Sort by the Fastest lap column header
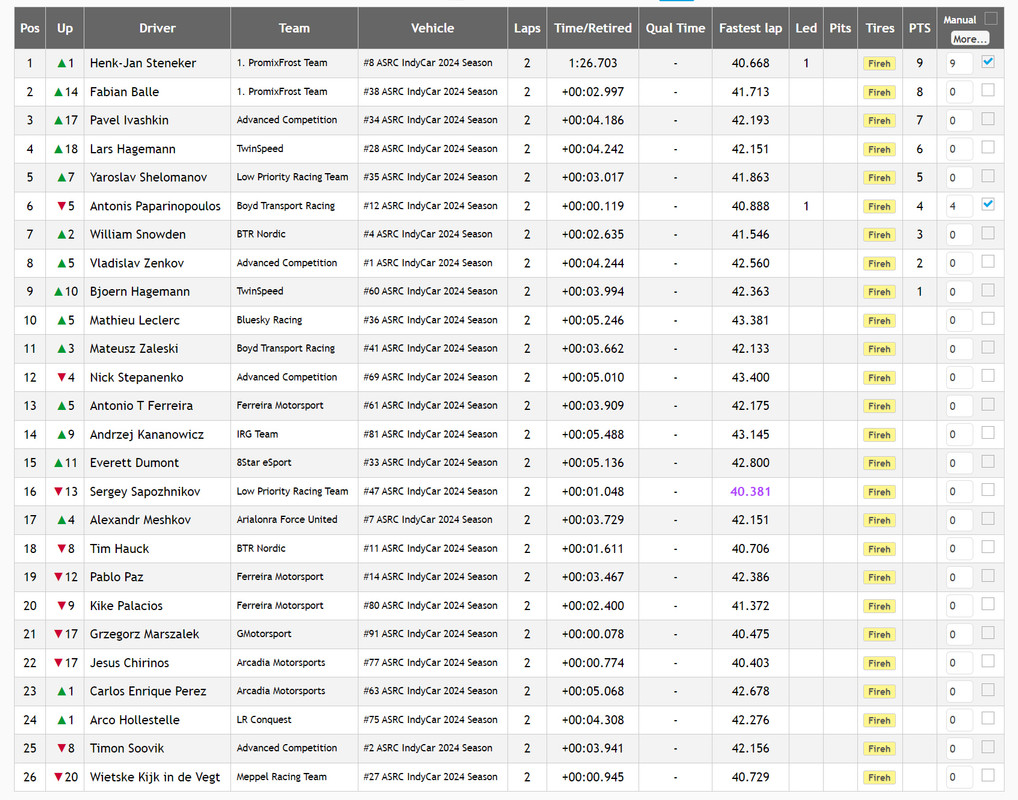This screenshot has width=1018, height=800. (x=751, y=28)
